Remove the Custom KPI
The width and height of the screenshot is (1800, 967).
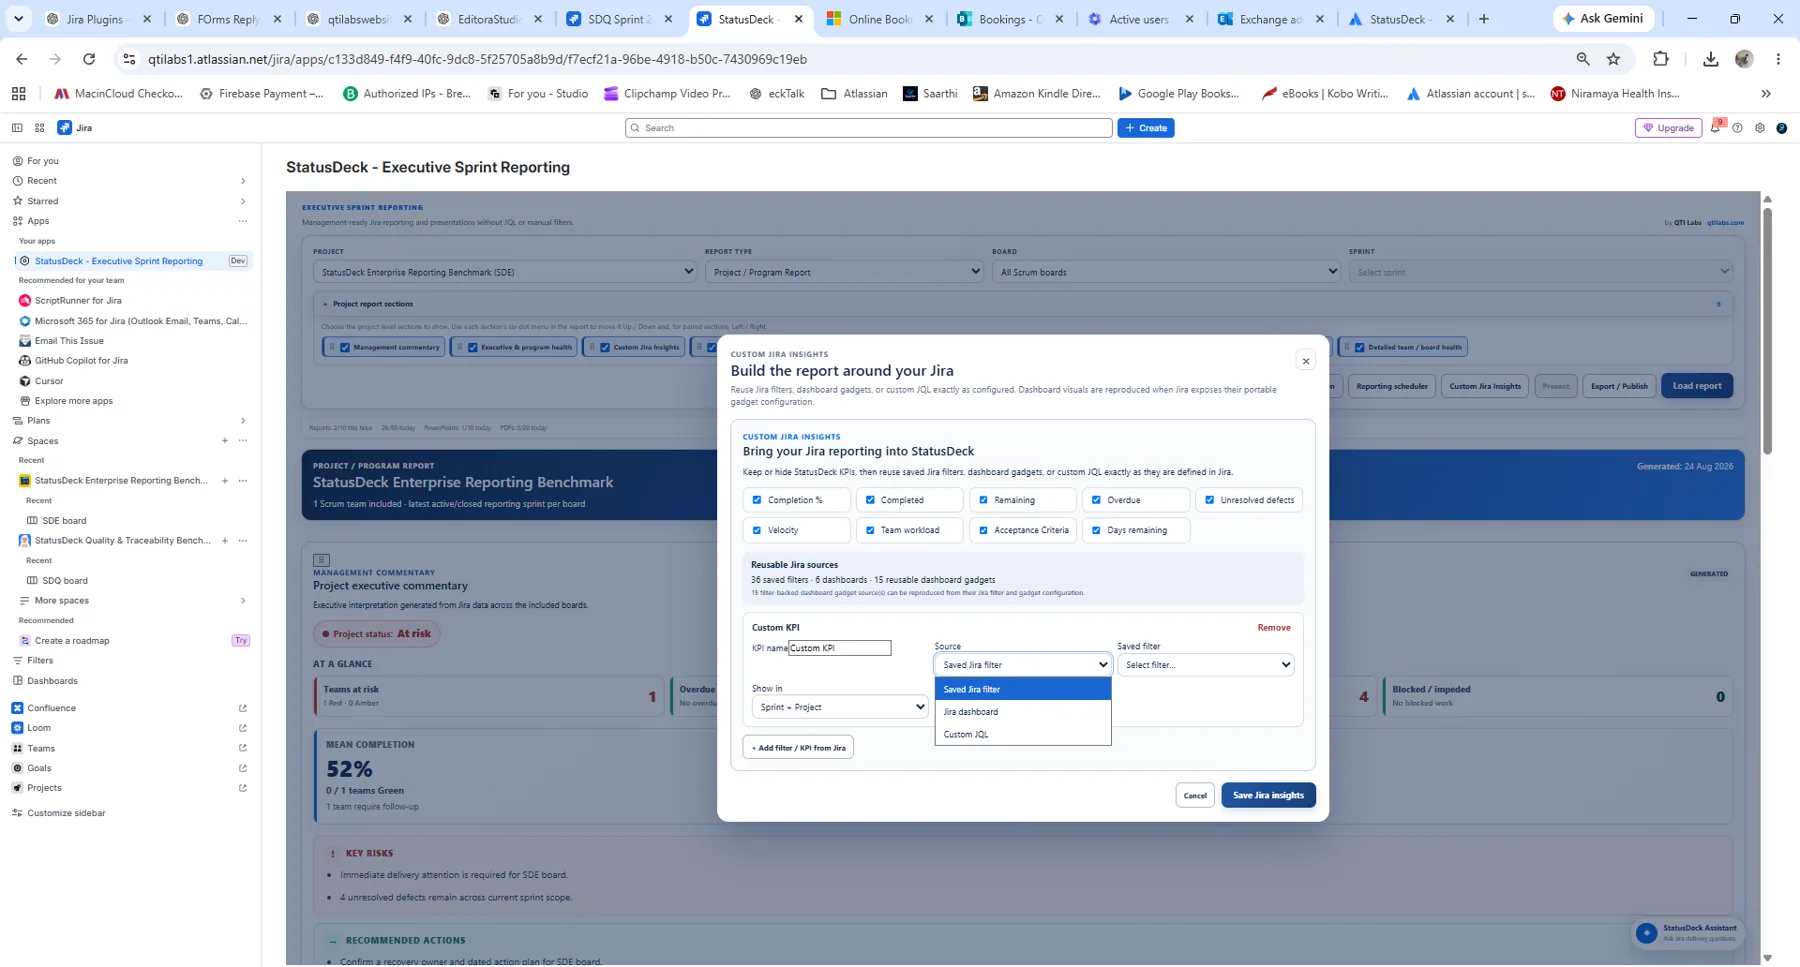pos(1274,628)
